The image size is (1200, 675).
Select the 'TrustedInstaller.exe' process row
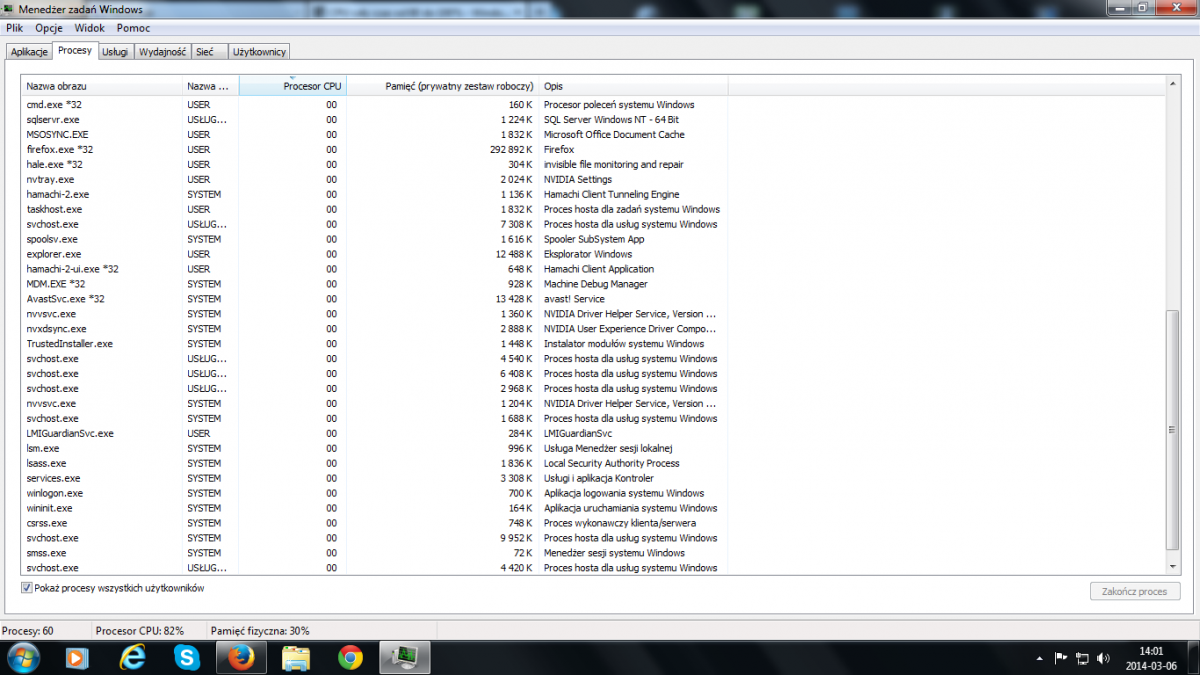point(375,343)
